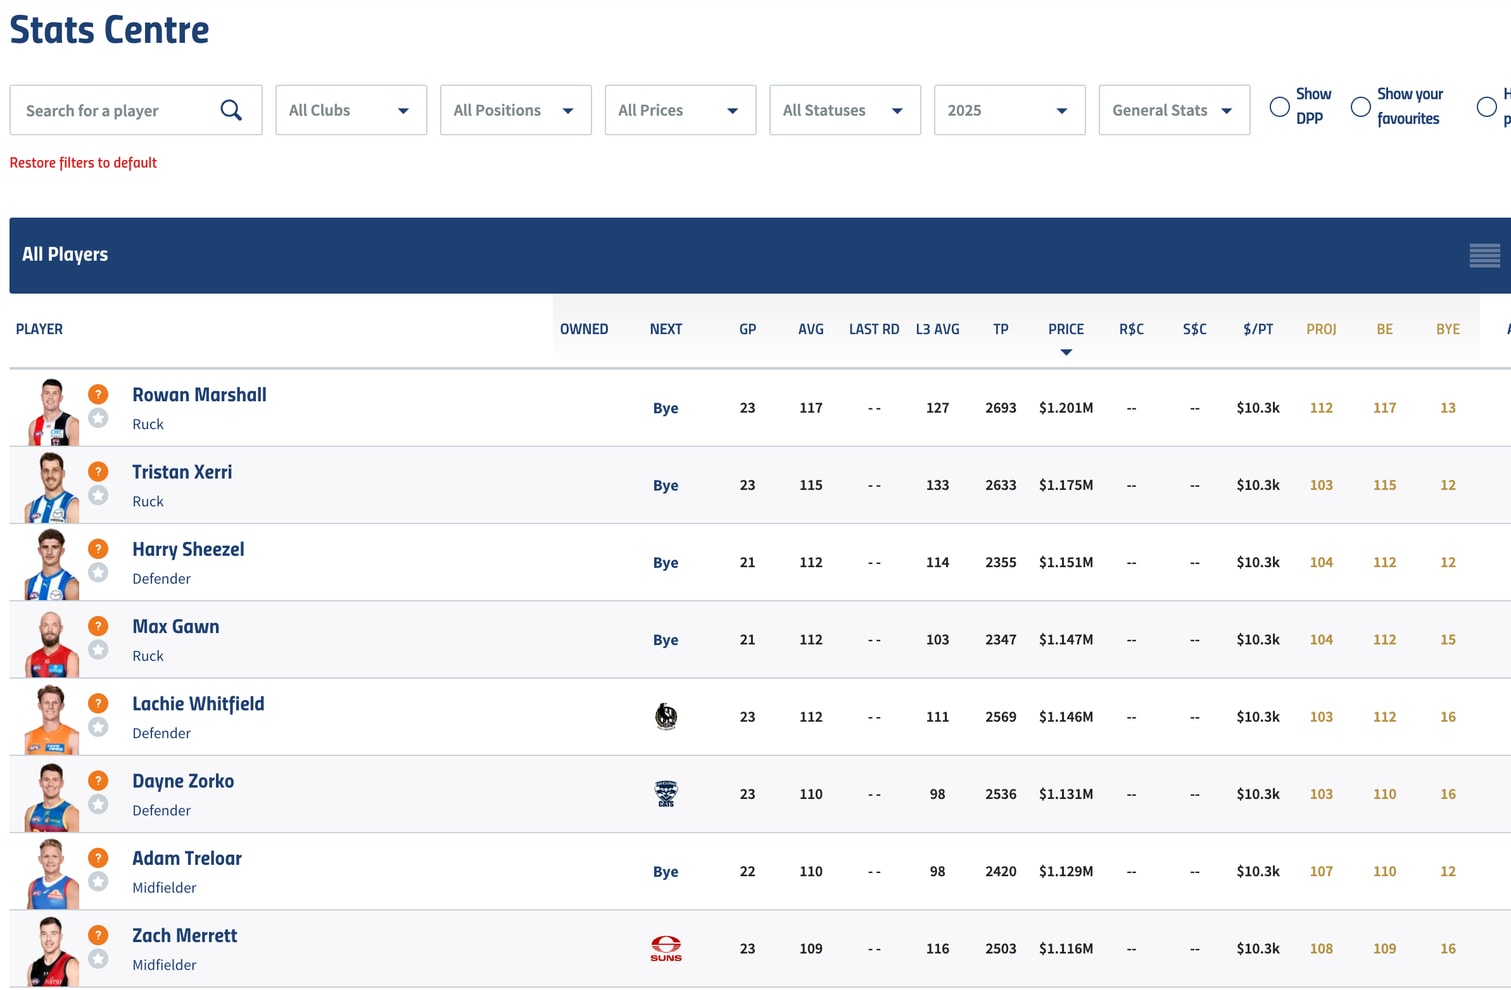Image resolution: width=1511 pixels, height=990 pixels.
Task: Sort by AVG column header
Action: (x=810, y=329)
